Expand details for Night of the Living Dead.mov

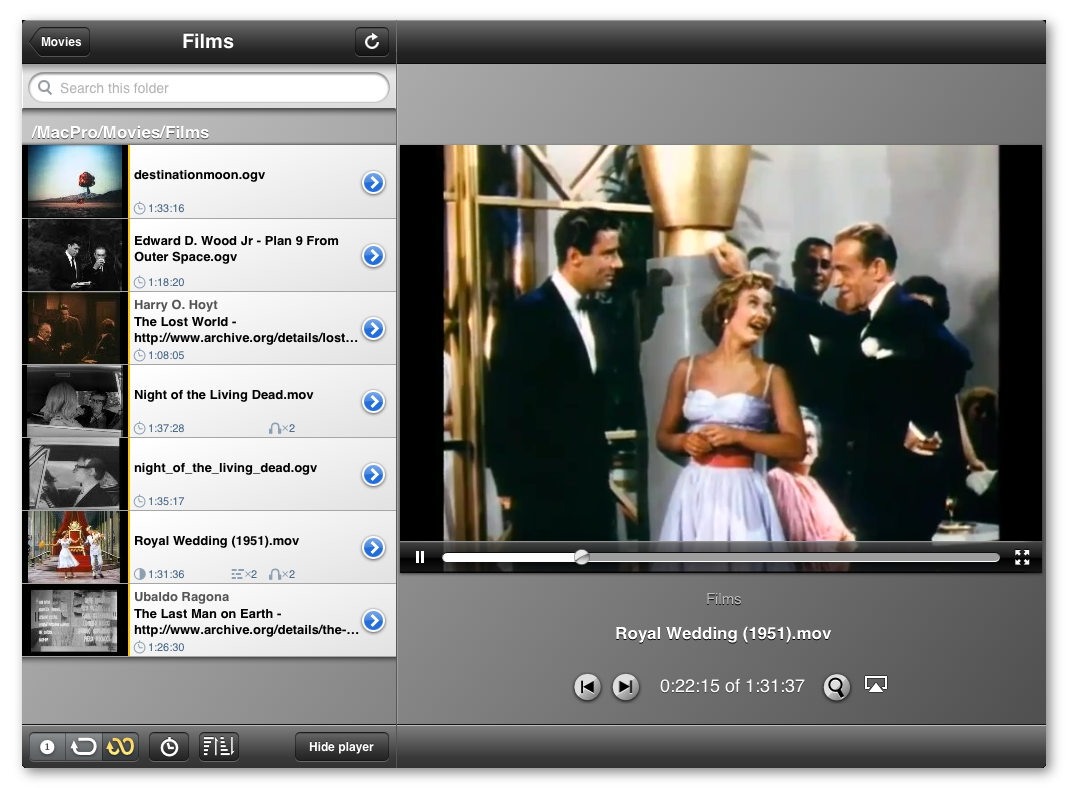[x=373, y=401]
